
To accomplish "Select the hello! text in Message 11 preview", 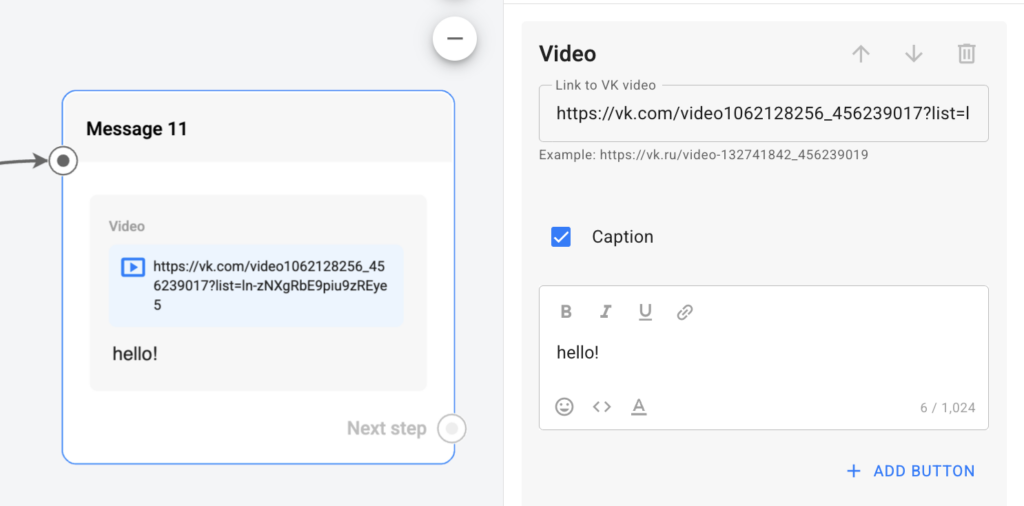I will coord(135,353).
